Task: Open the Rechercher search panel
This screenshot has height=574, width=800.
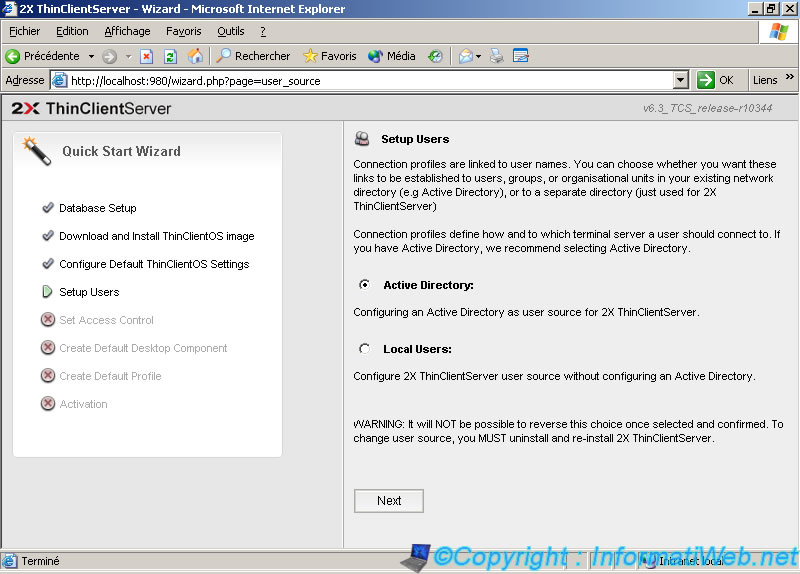Action: [253, 56]
